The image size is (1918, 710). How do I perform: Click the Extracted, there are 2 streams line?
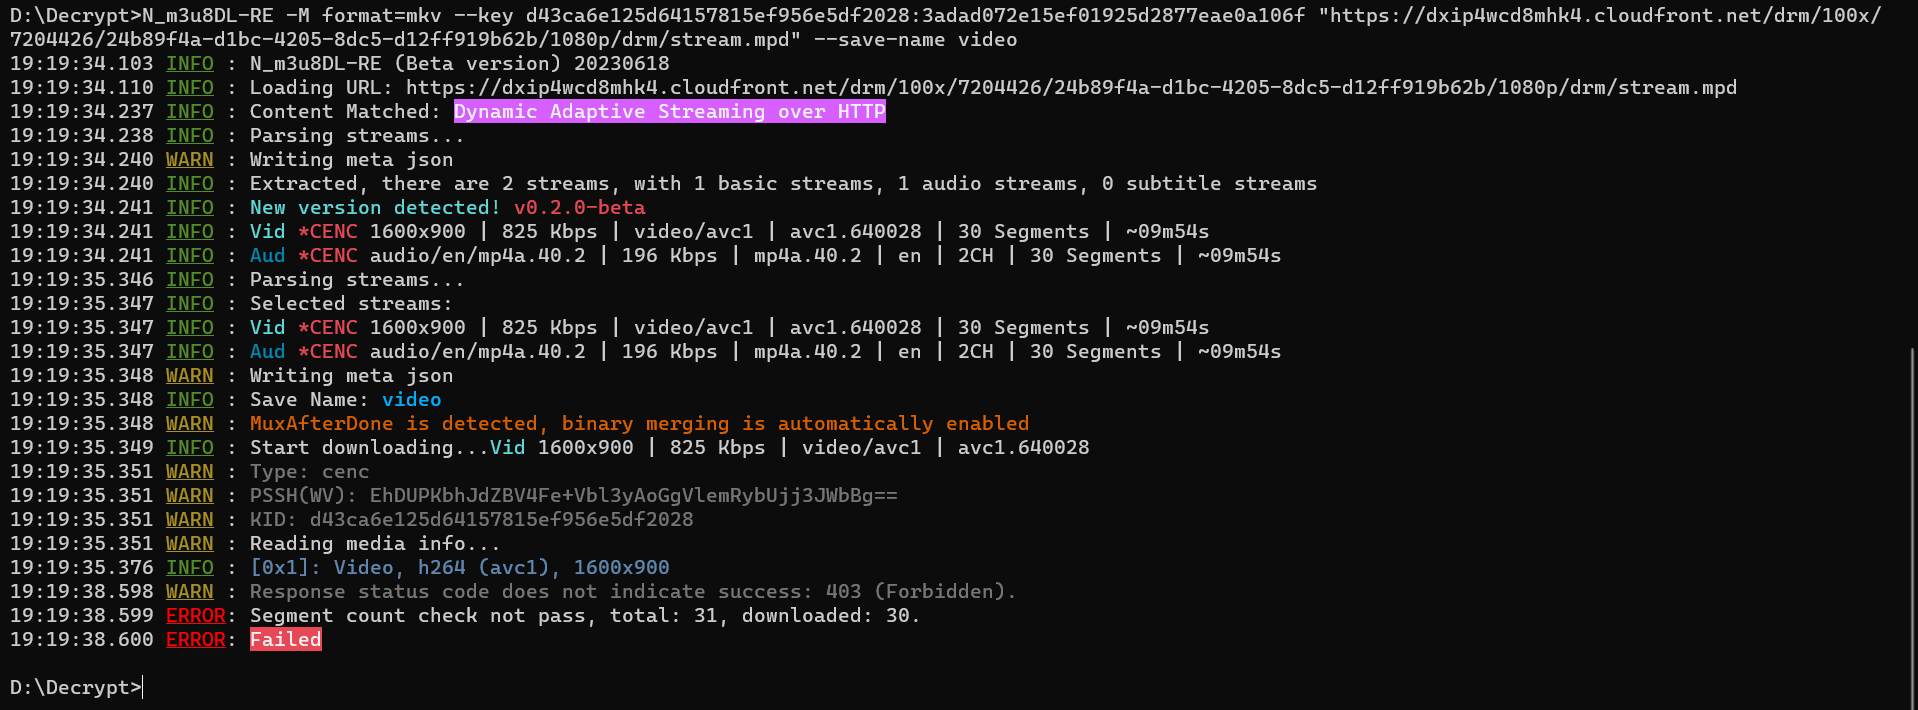(782, 184)
